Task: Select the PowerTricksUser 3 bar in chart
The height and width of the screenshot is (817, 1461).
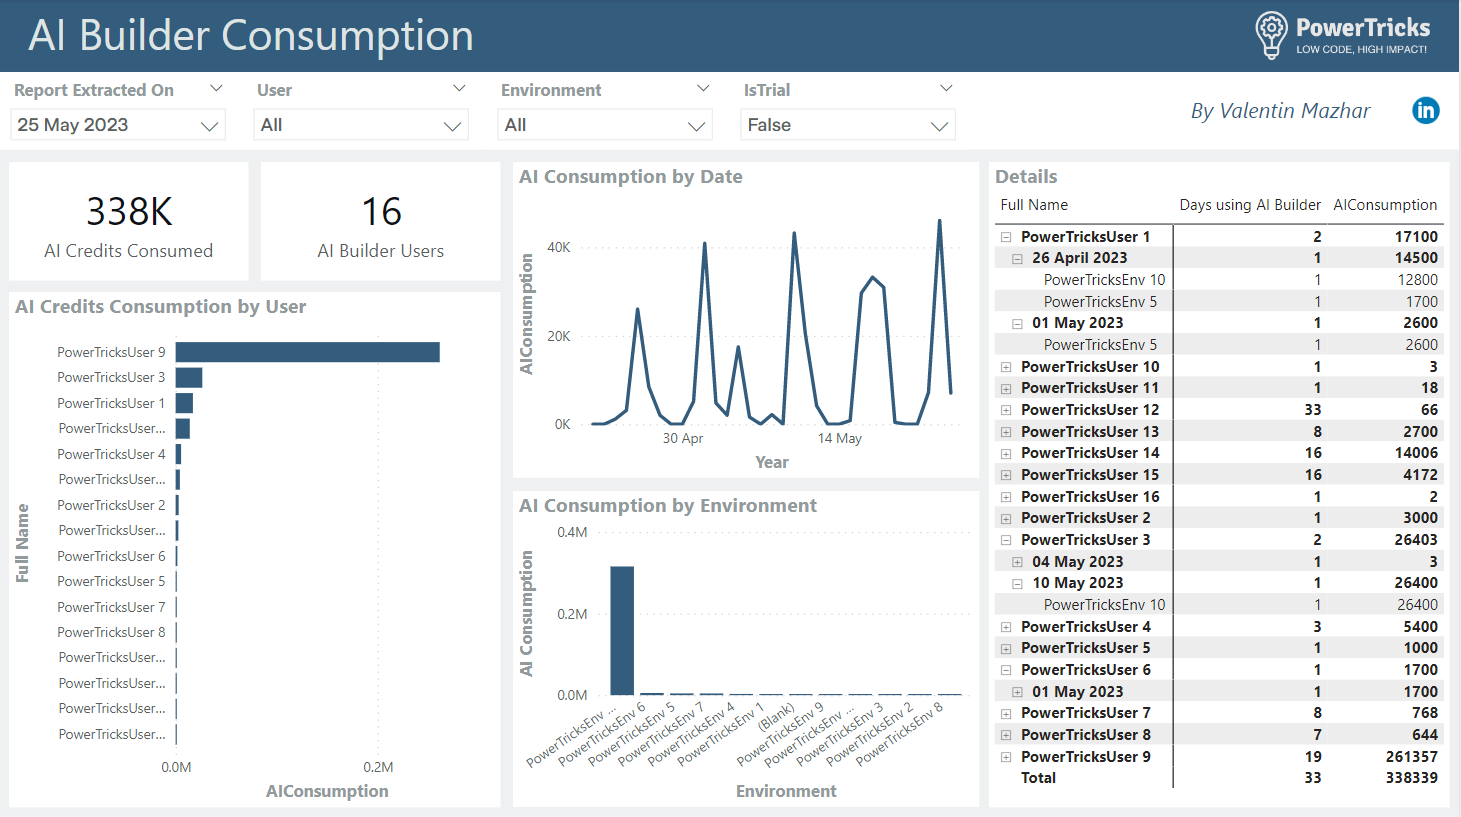Action: point(189,377)
